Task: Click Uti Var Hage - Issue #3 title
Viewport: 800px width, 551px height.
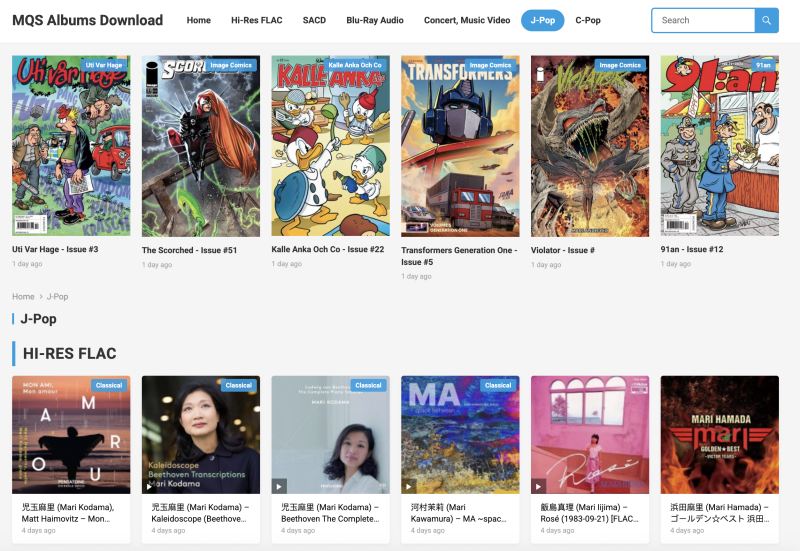Action: 55,249
